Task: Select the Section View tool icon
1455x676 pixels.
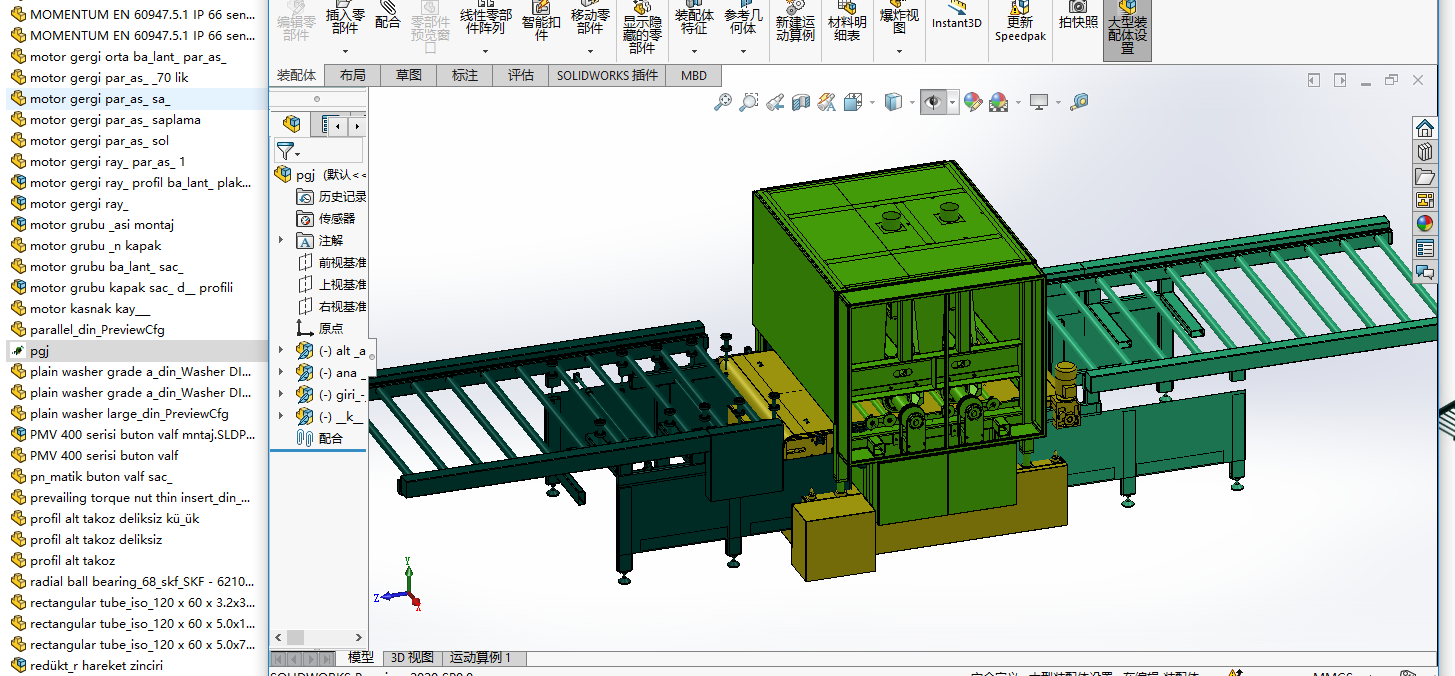Action: pyautogui.click(x=800, y=102)
